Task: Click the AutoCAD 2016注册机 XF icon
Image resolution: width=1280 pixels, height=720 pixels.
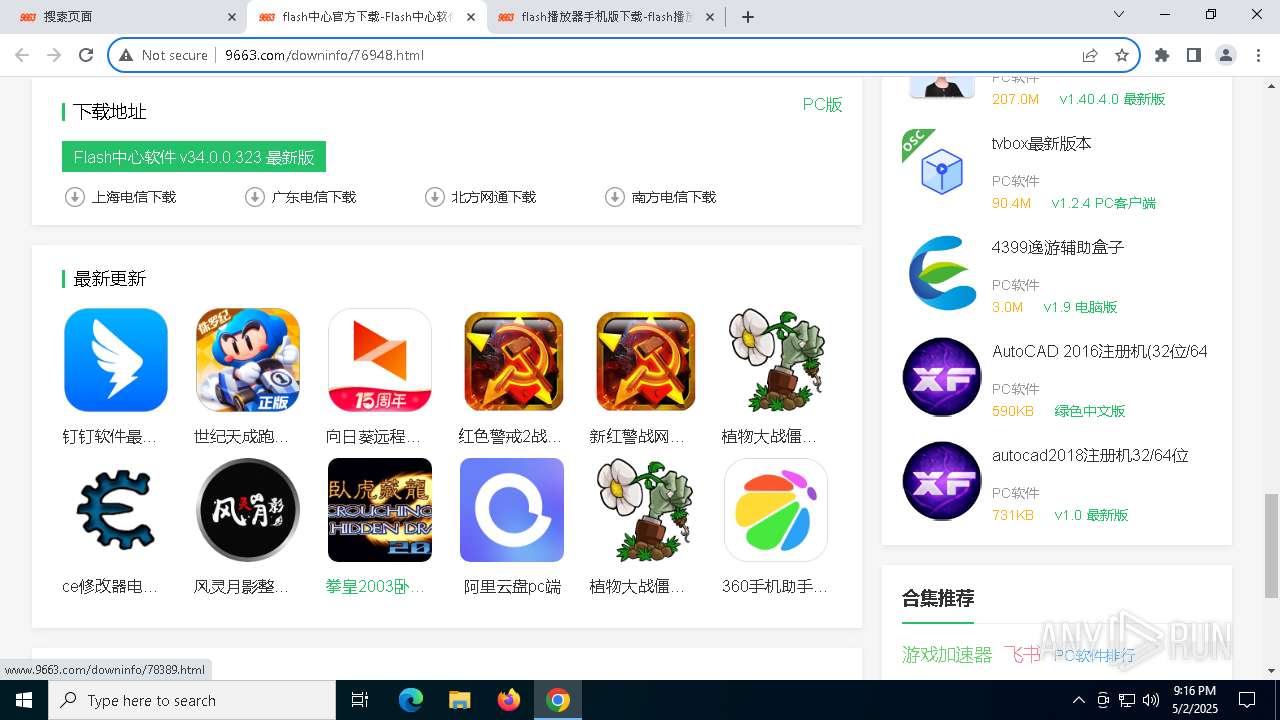Action: click(x=942, y=377)
